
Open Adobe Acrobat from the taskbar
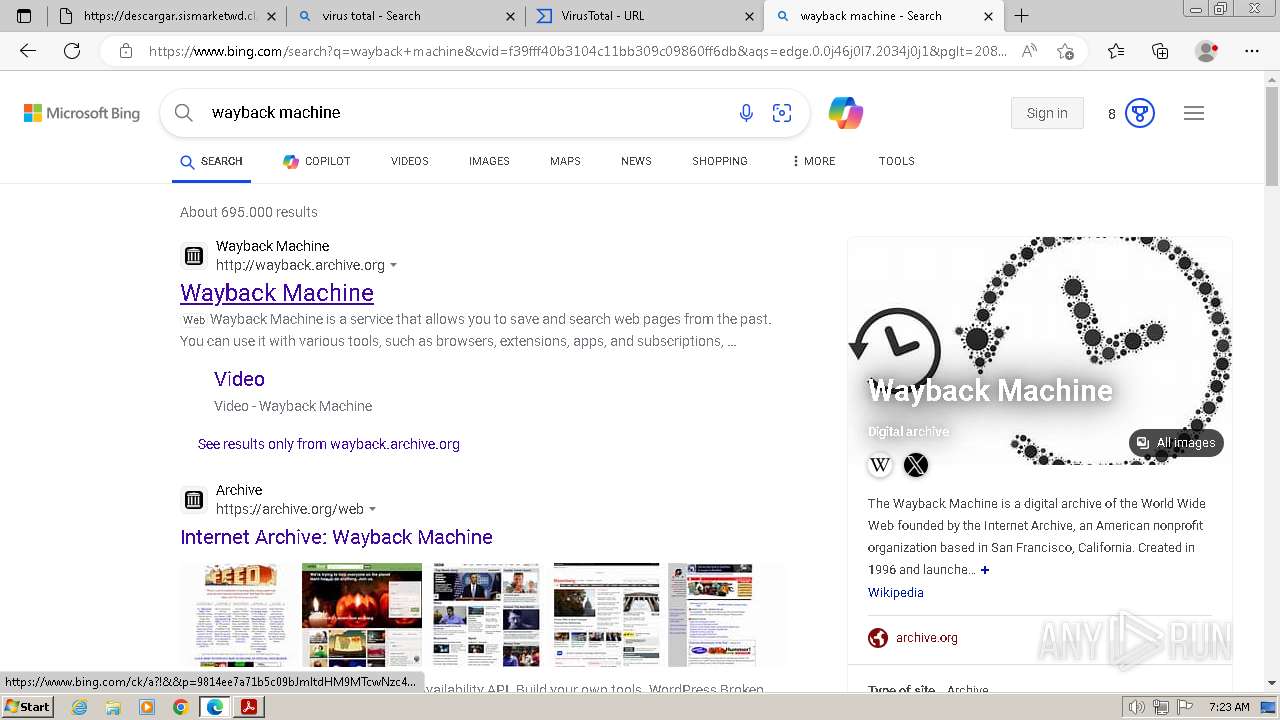click(x=248, y=707)
